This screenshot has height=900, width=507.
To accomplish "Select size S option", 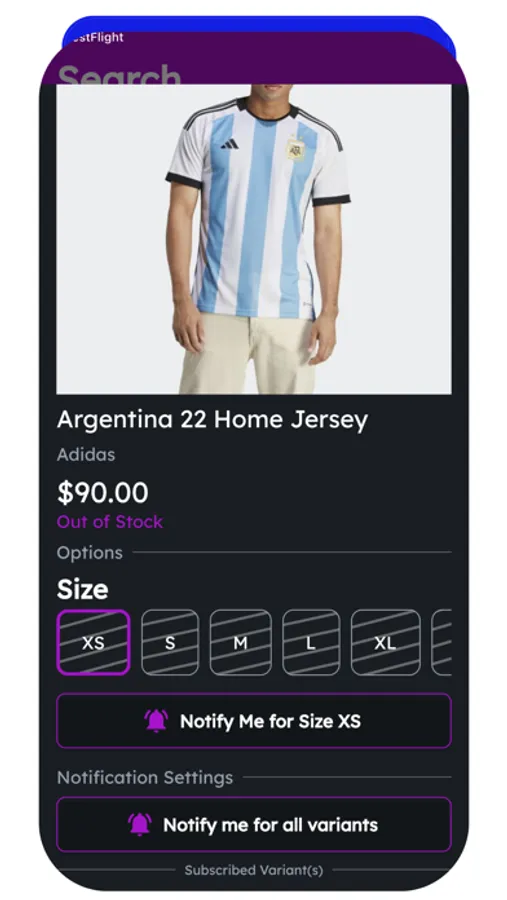I will [x=170, y=642].
